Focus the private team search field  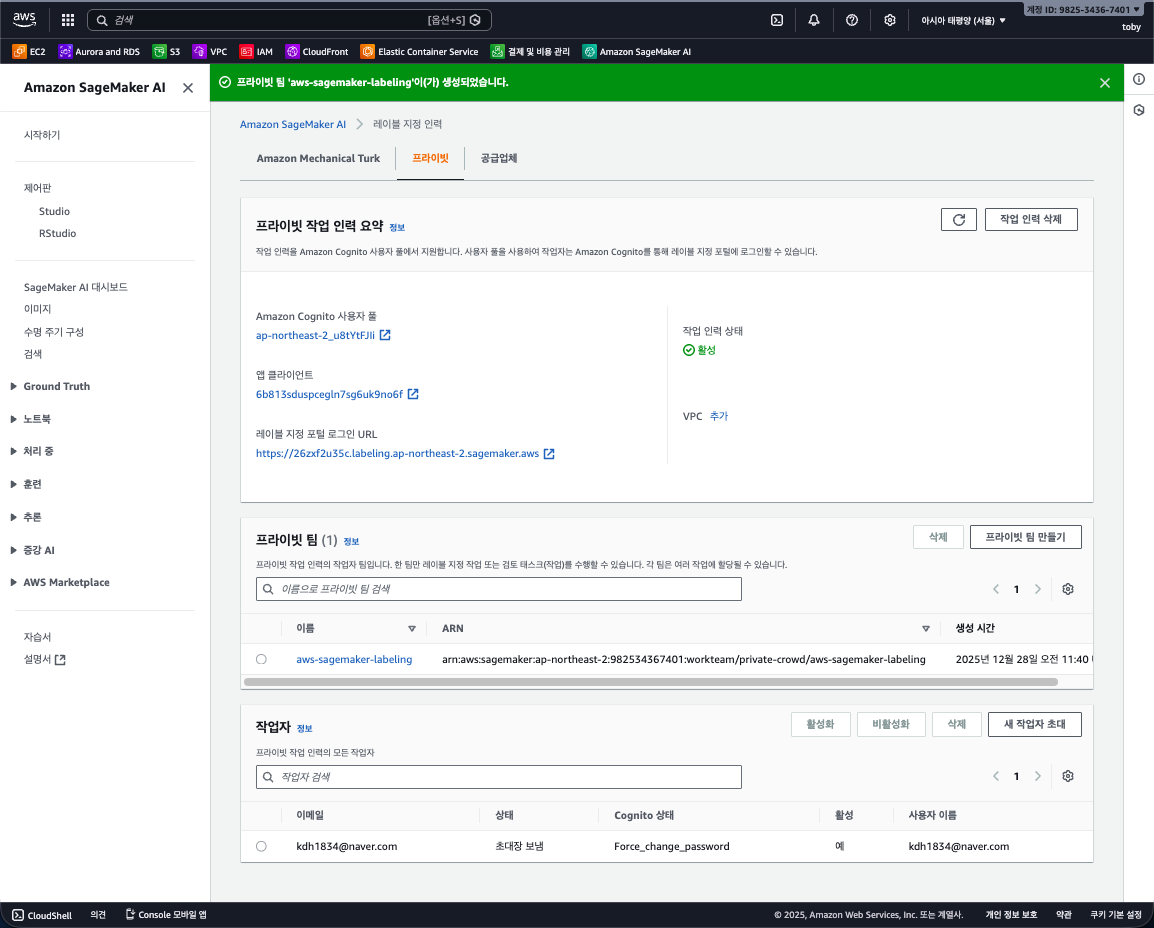tap(498, 589)
